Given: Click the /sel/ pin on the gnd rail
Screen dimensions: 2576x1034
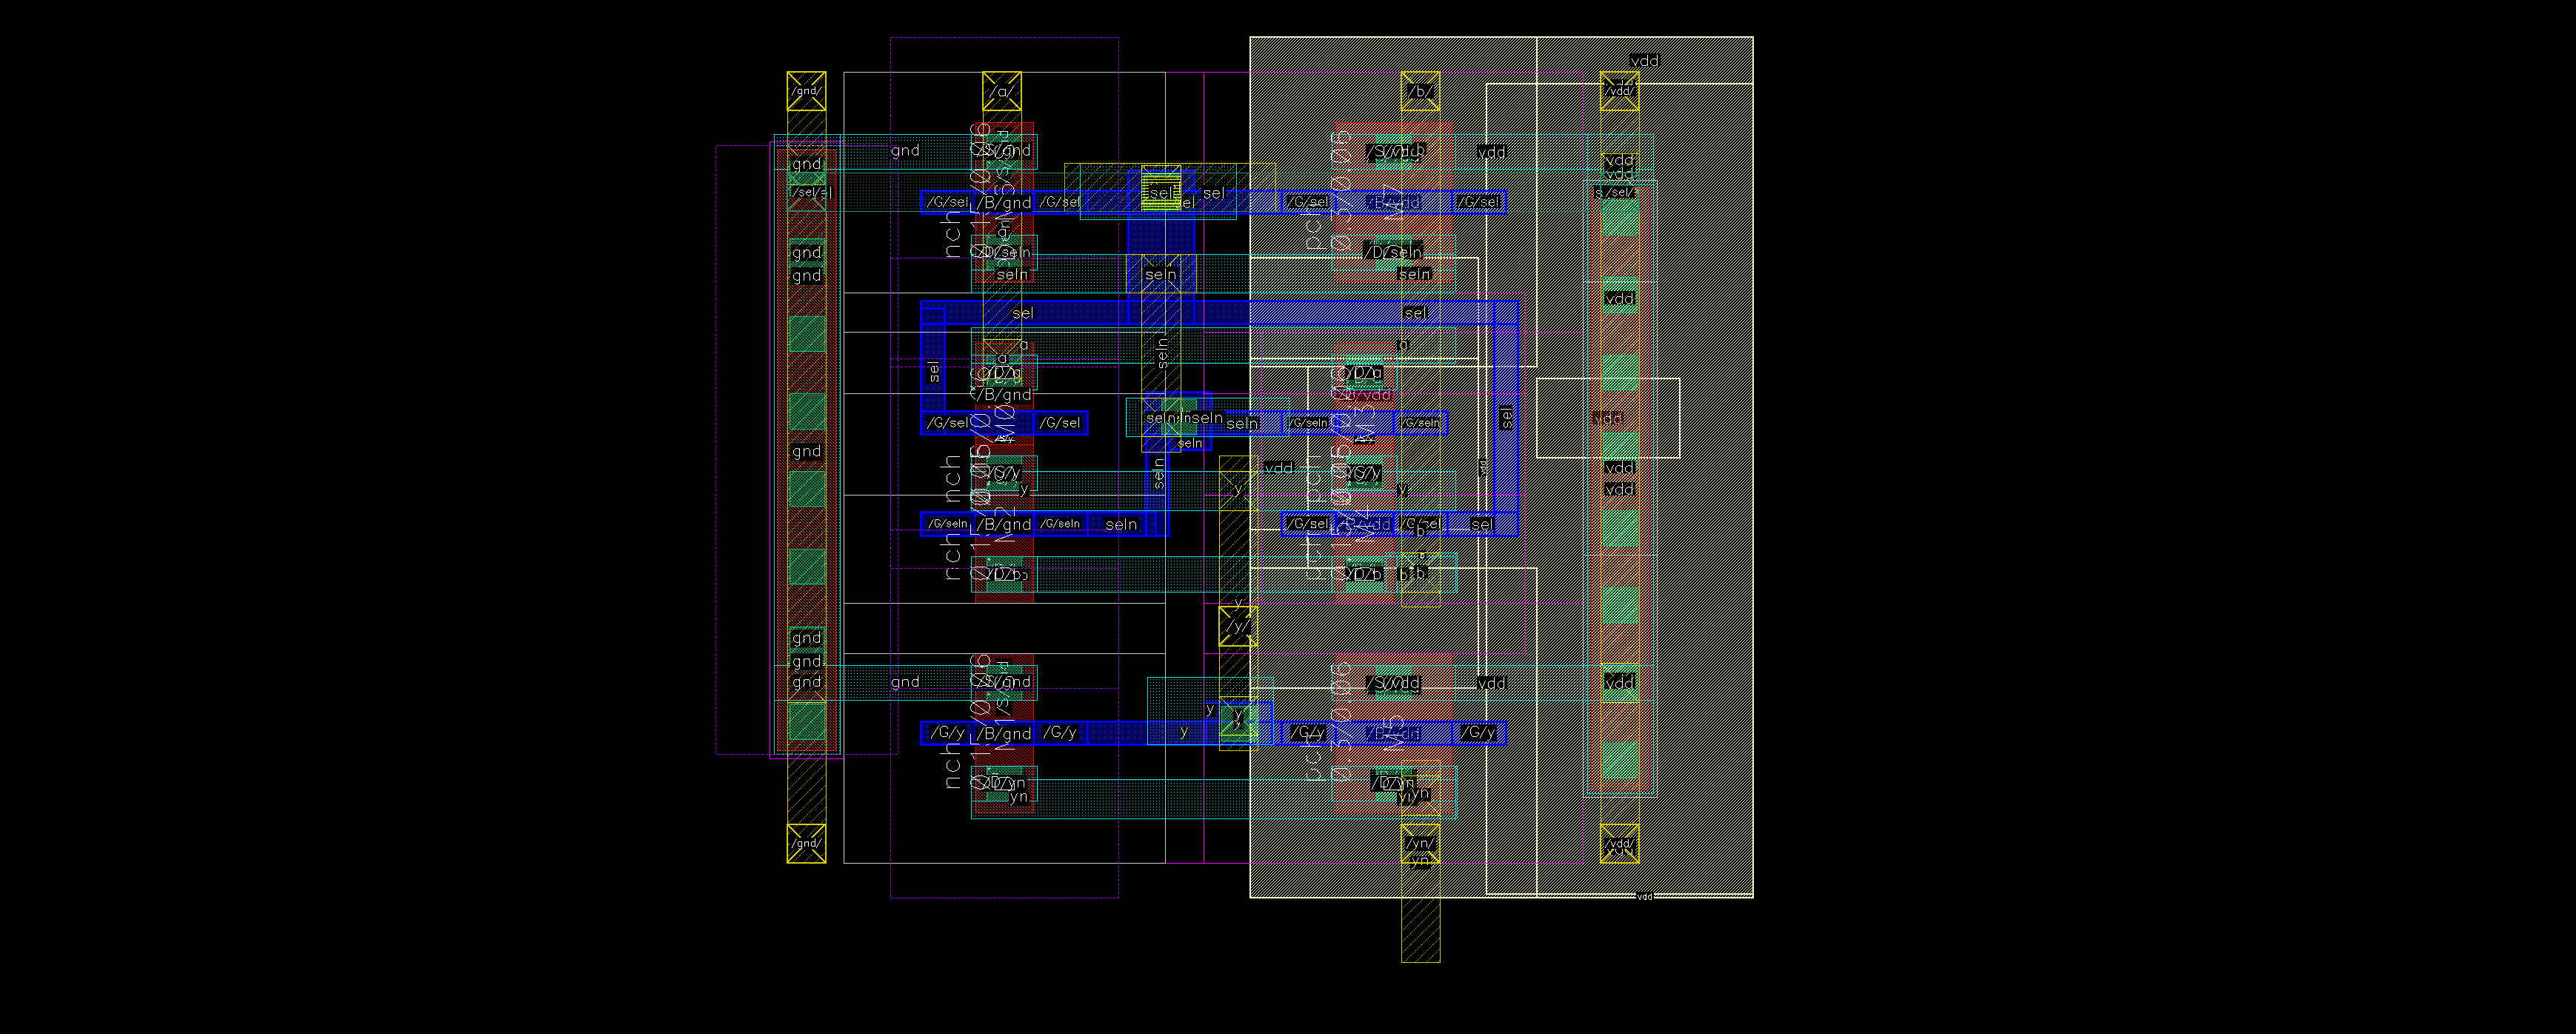Looking at the screenshot, I should (x=808, y=192).
